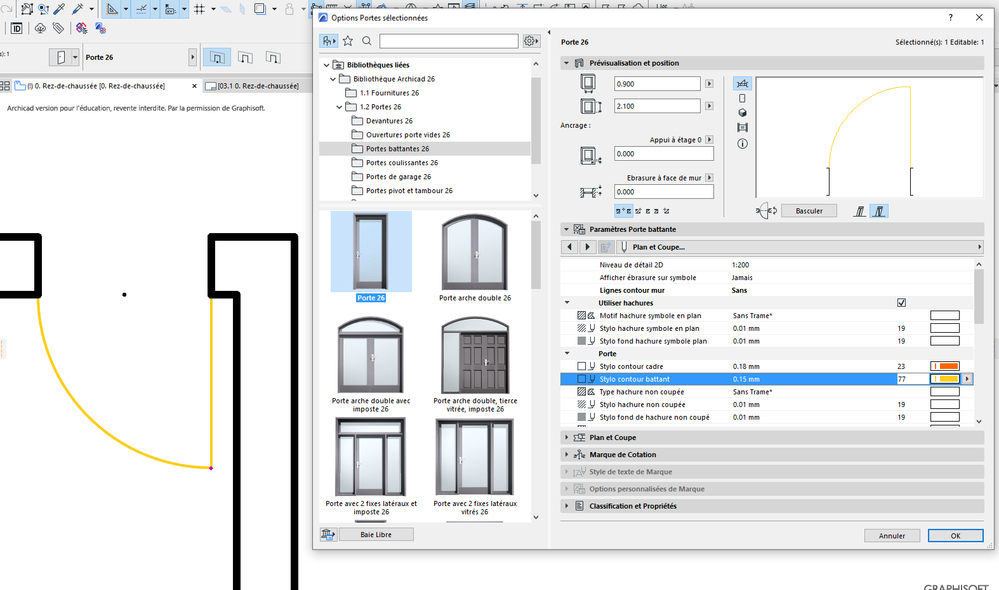Viewport: 999px width, 590px height.
Task: Open library settings gear icon in dialog
Action: coord(530,41)
